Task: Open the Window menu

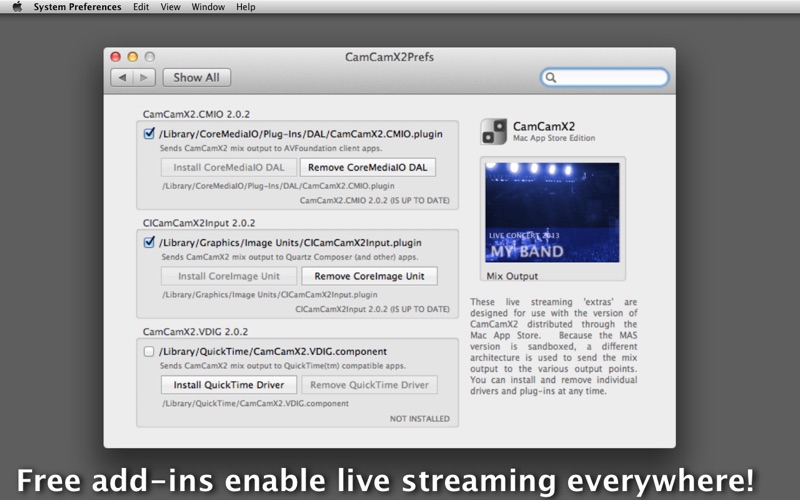Action: [208, 7]
